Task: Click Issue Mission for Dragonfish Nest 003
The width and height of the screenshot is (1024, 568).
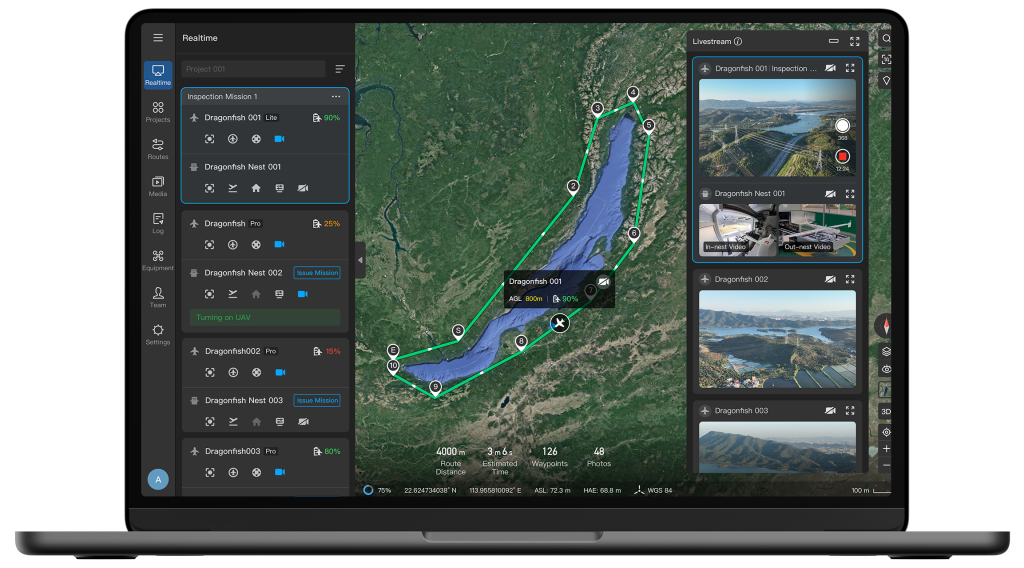Action: tap(317, 400)
